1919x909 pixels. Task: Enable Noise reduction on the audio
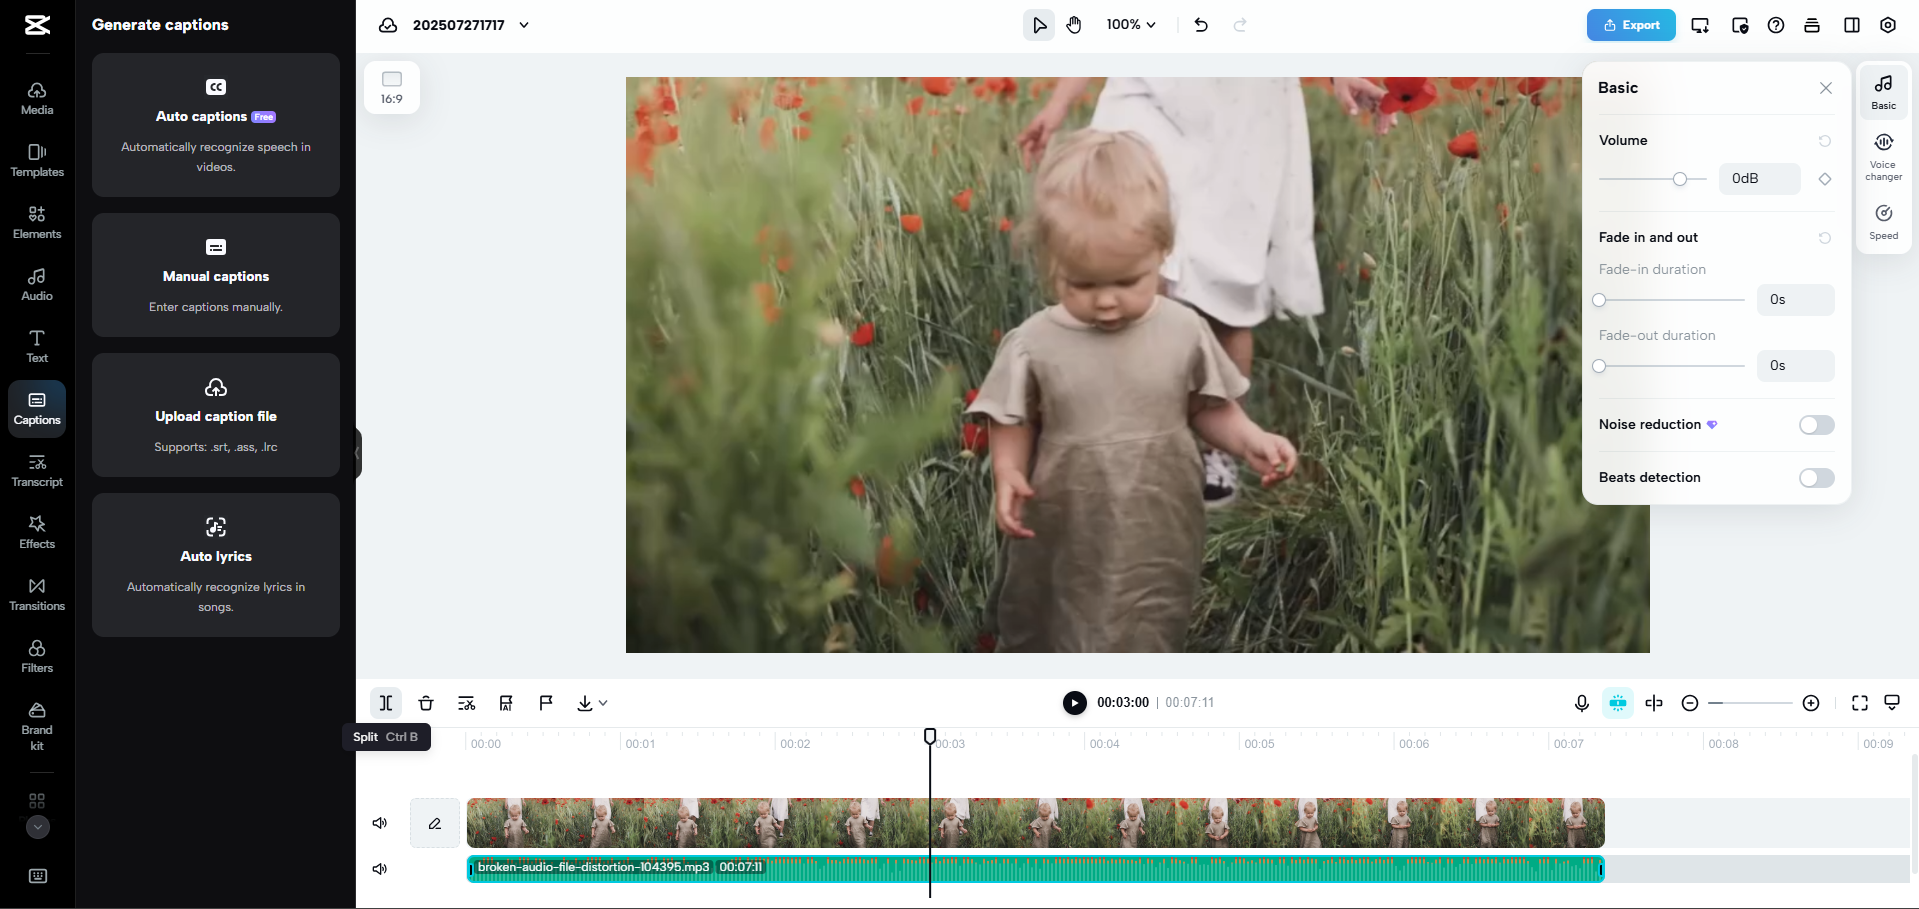tap(1815, 425)
